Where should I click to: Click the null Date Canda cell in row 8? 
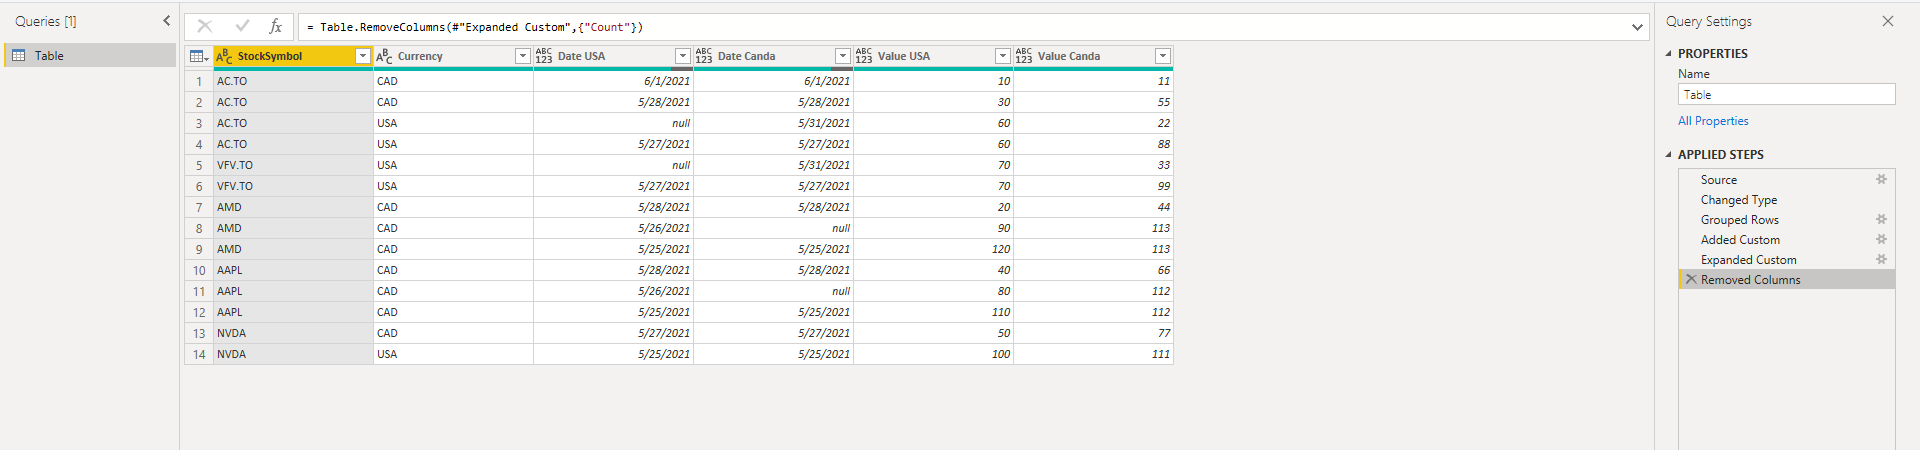tap(773, 228)
